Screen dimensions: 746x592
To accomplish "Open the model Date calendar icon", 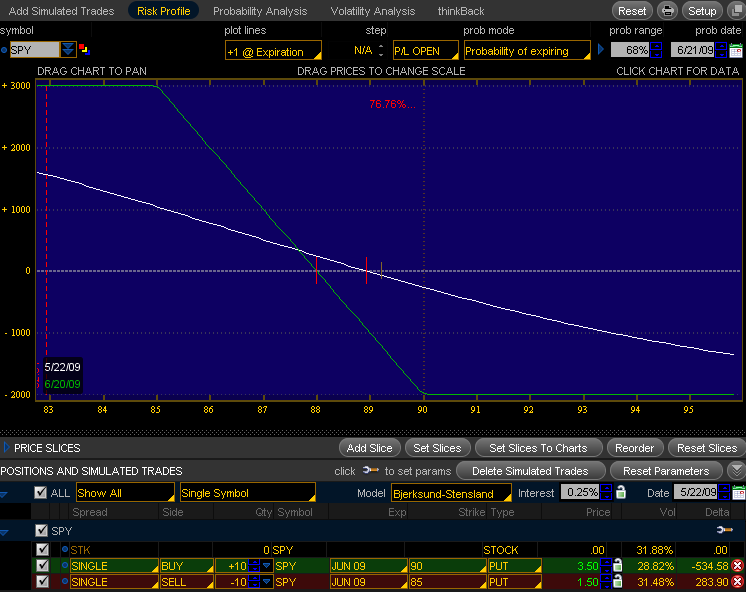I will point(738,493).
